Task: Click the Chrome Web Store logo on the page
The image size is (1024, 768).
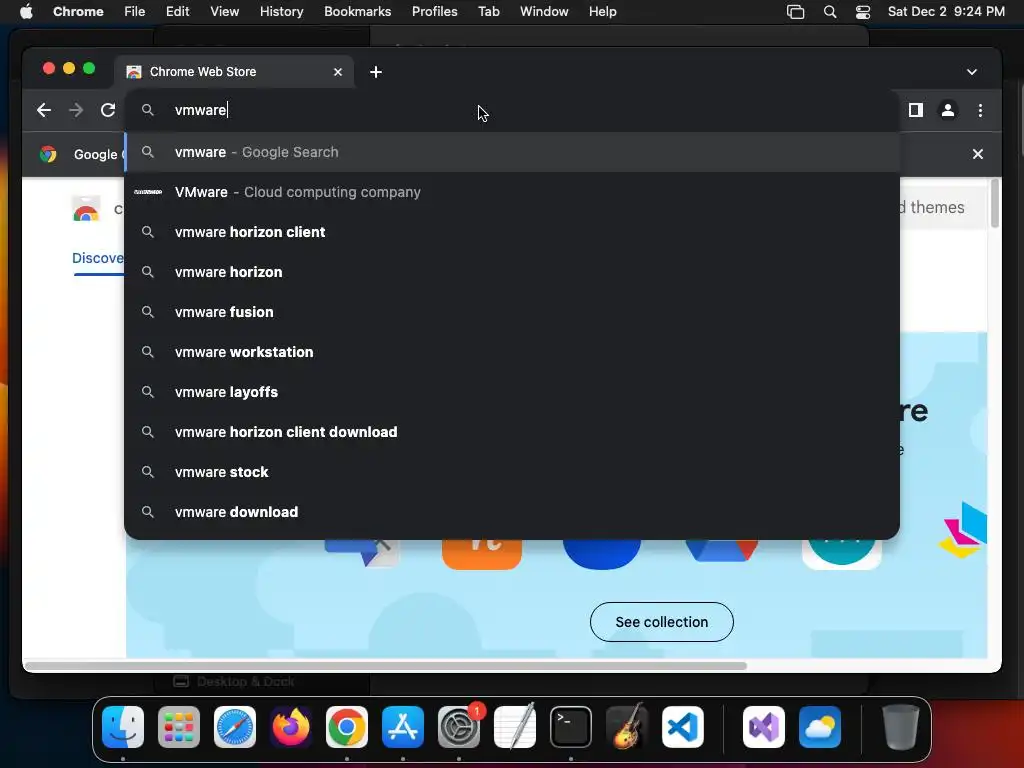Action: (86, 209)
